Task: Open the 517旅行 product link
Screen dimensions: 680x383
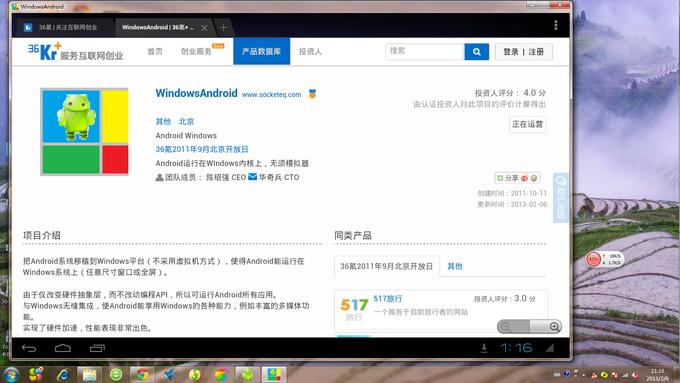Action: (x=388, y=298)
